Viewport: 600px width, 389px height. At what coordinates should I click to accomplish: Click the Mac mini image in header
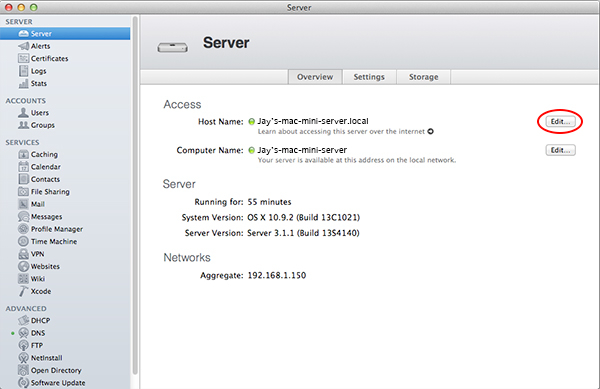[173, 48]
